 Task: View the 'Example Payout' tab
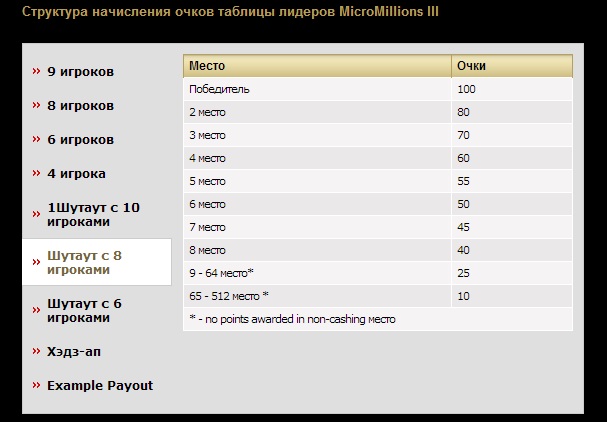coord(100,386)
